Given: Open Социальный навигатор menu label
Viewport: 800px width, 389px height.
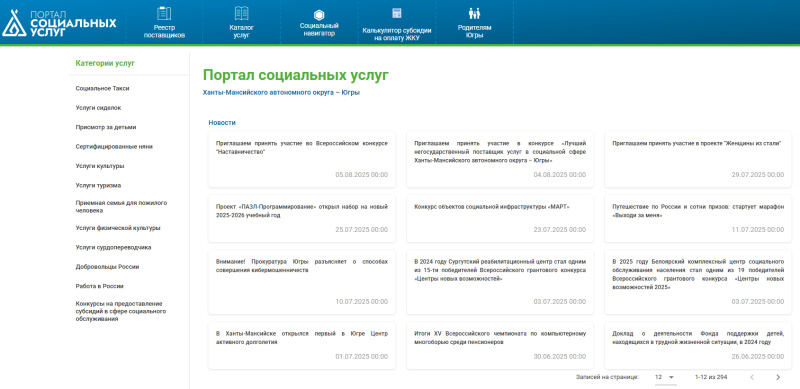Looking at the screenshot, I should [319, 30].
